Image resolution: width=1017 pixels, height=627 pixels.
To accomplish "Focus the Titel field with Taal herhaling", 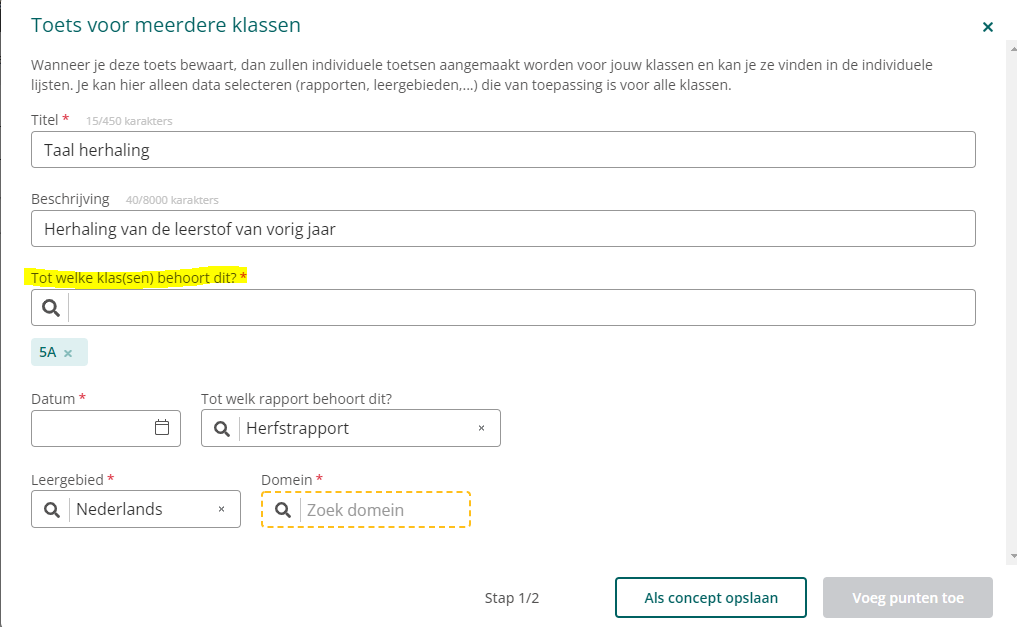I will click(503, 150).
